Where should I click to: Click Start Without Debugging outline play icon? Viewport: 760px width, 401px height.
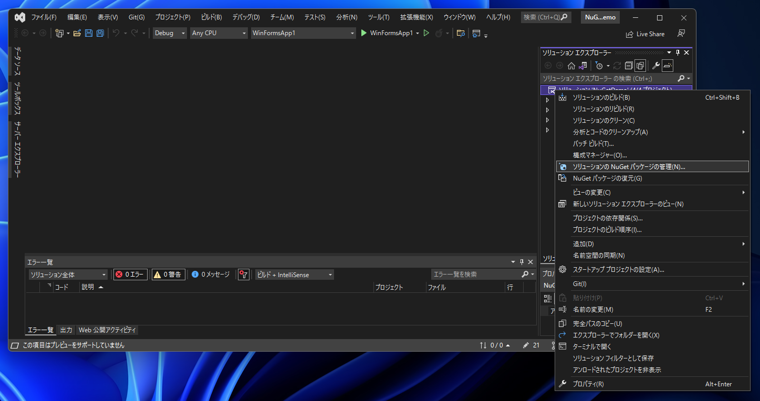426,33
